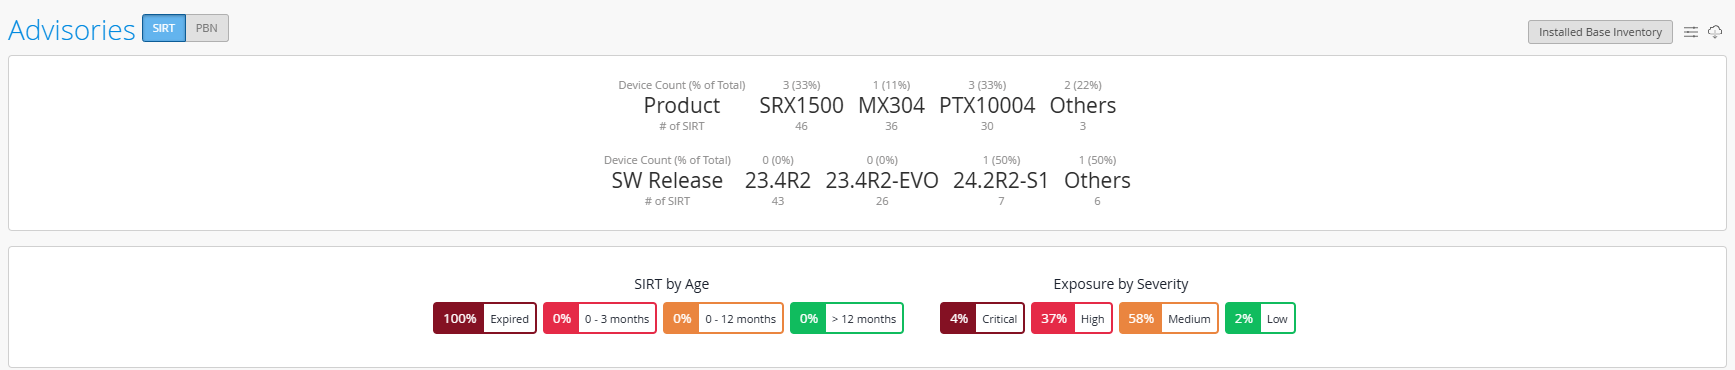
Task: Click the Advisories page title
Action: (x=72, y=30)
